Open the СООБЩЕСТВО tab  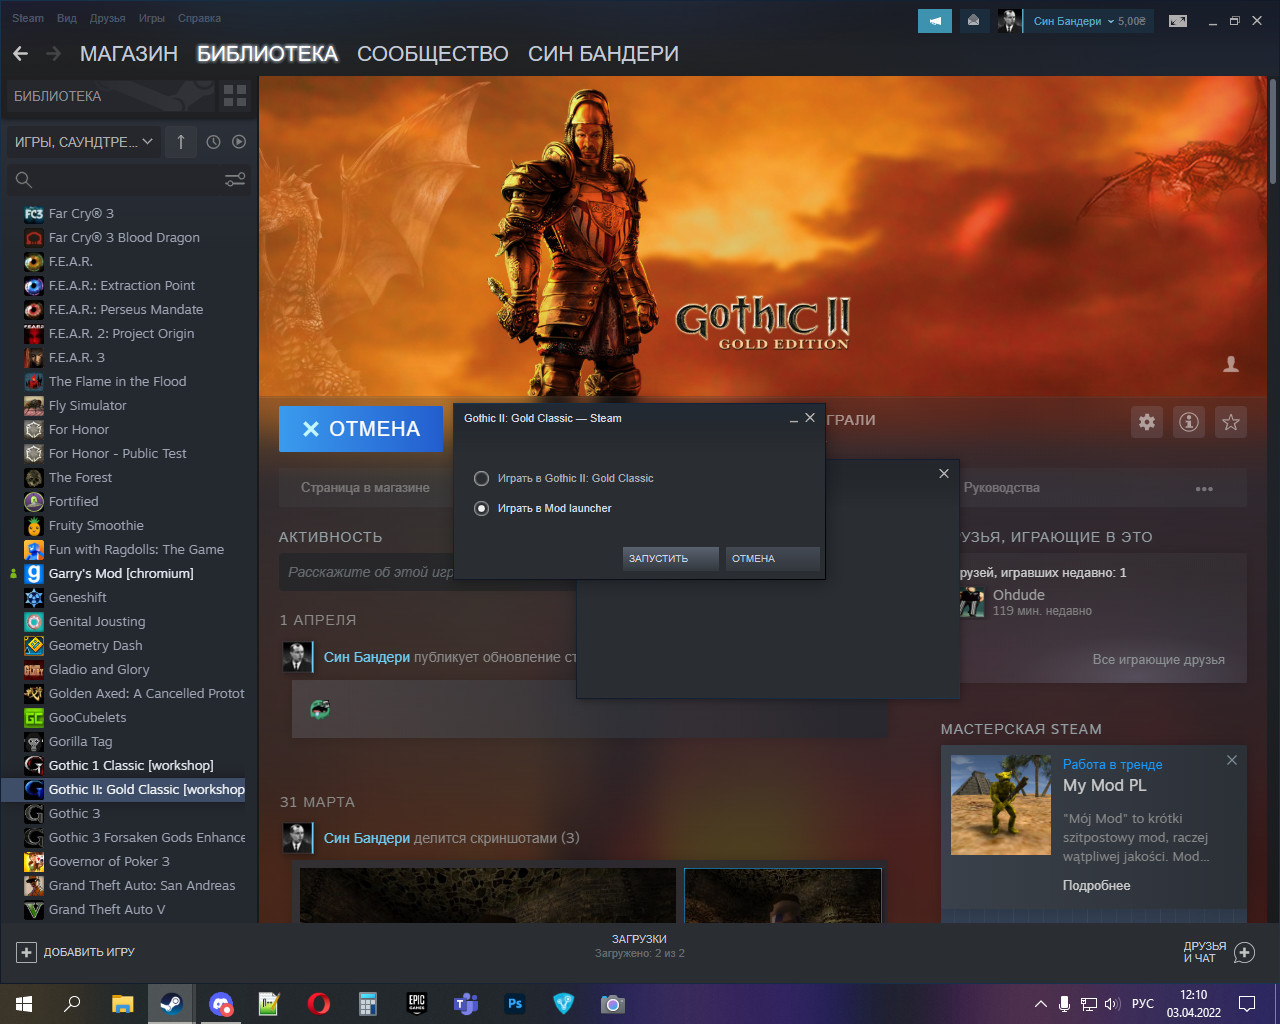433,54
